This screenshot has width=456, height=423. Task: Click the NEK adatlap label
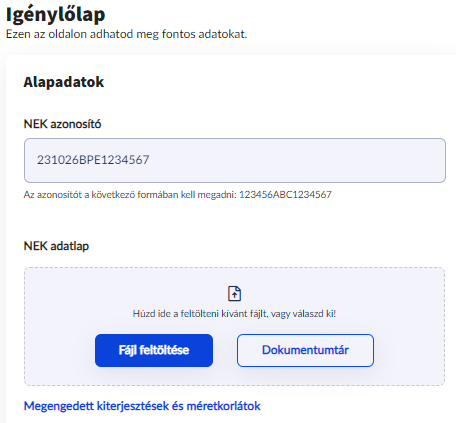tap(56, 246)
